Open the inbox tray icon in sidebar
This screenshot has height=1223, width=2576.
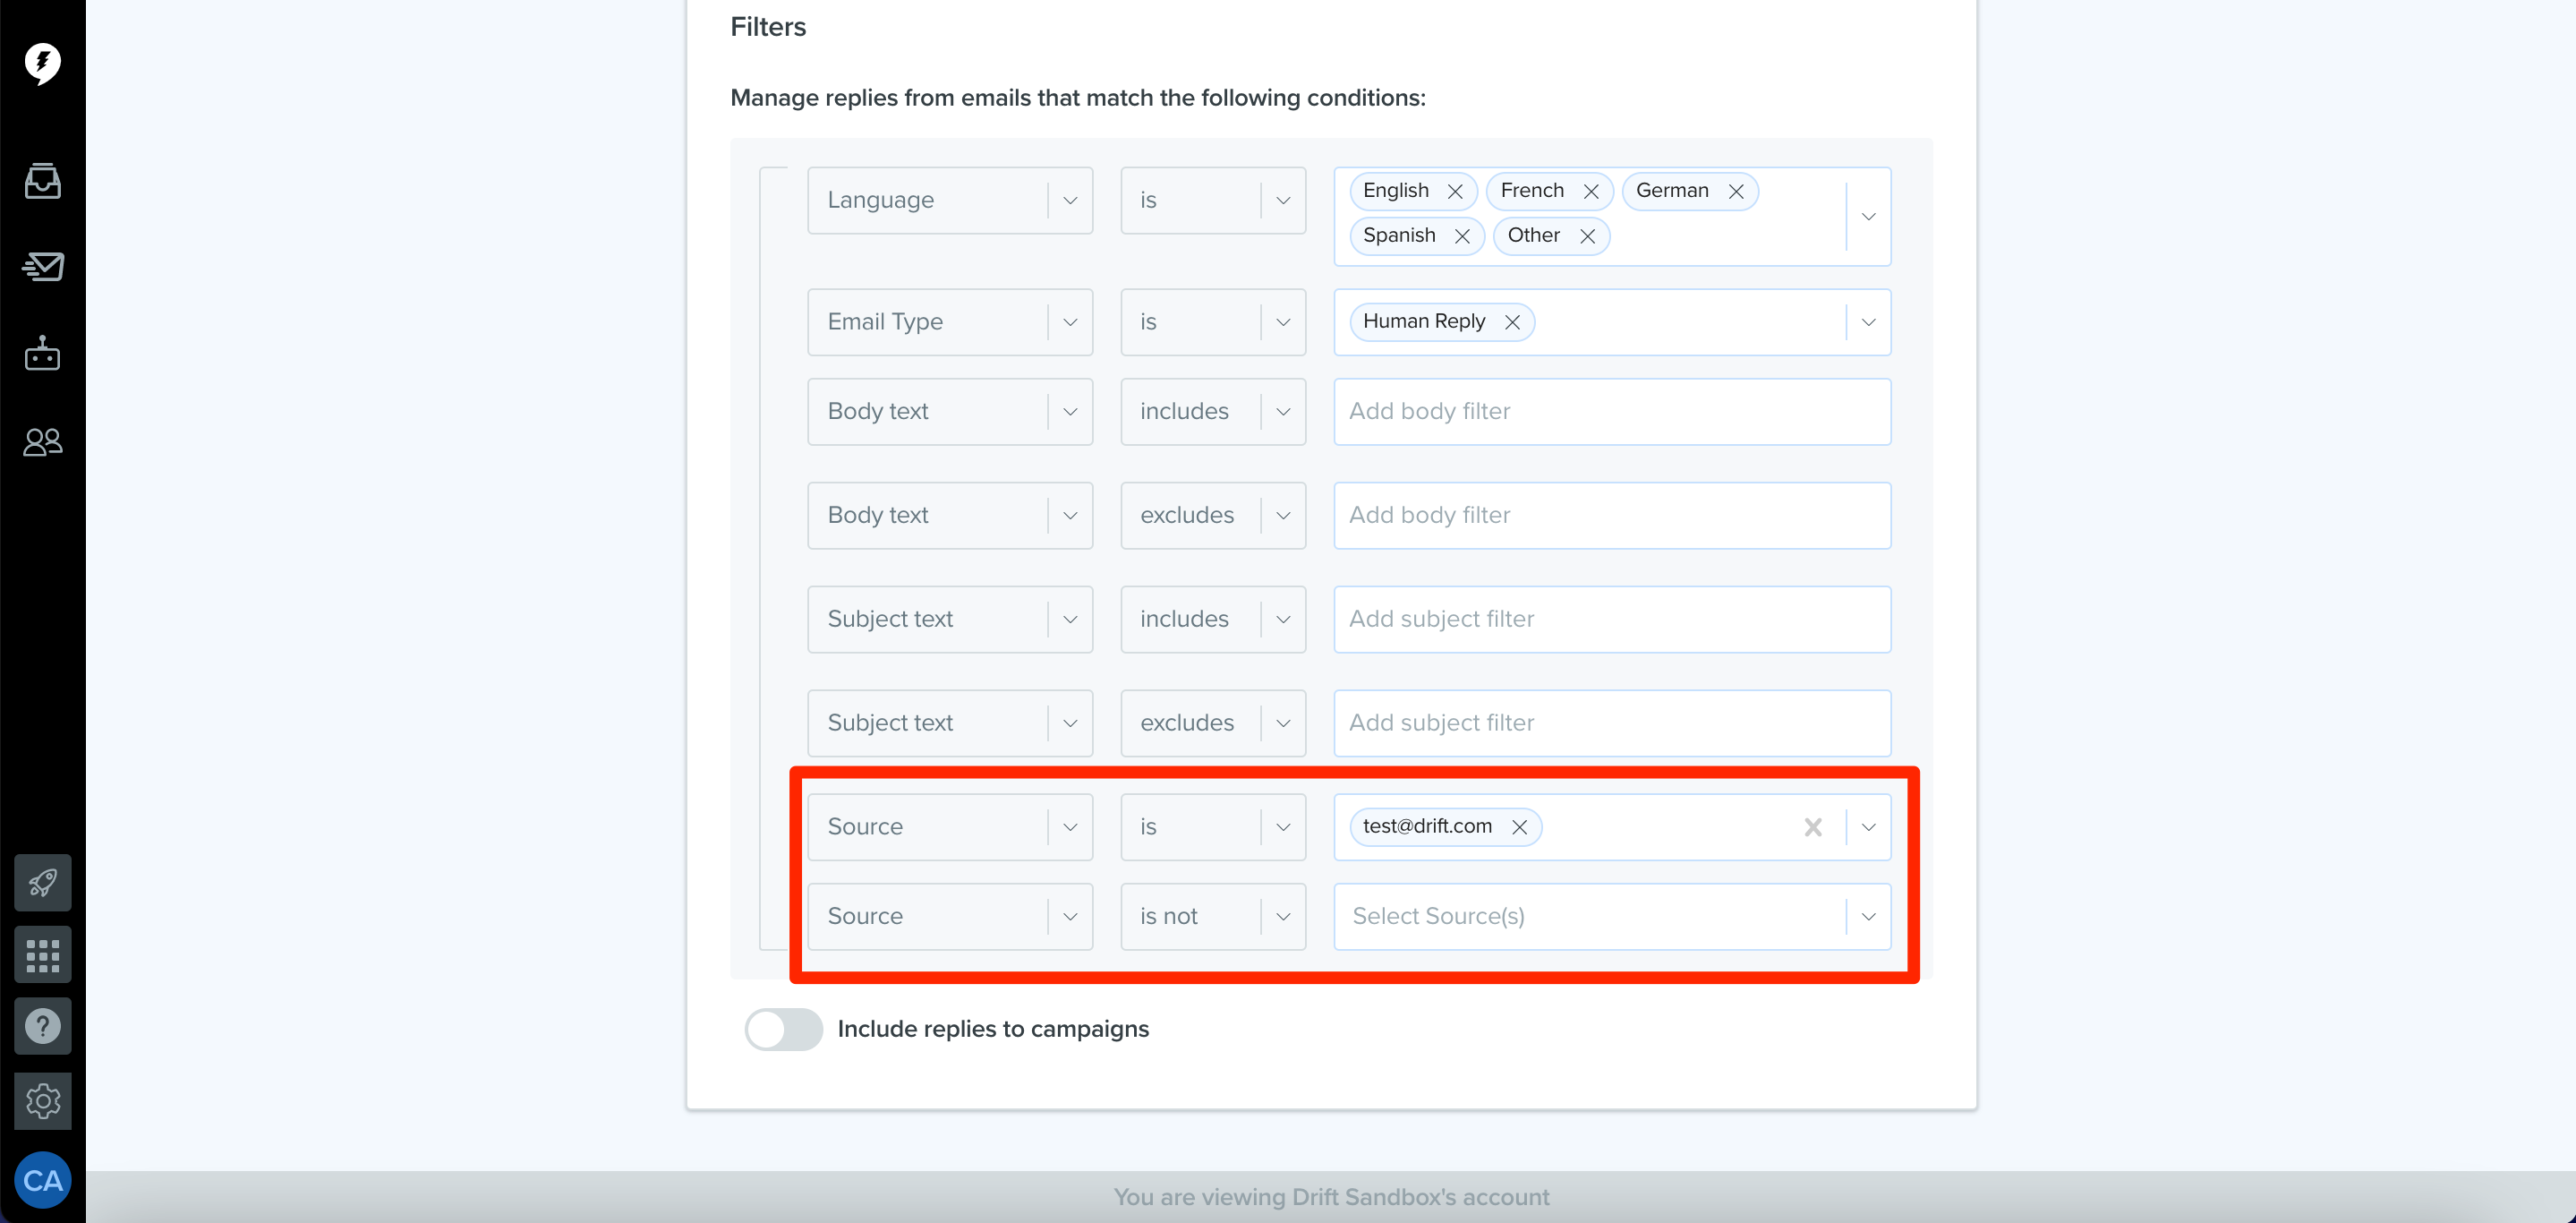(x=42, y=181)
